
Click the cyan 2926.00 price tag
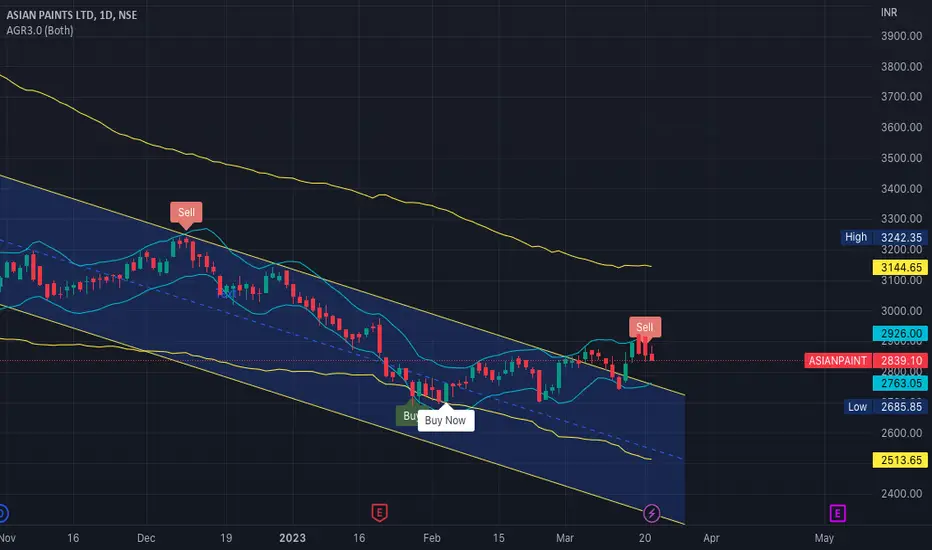point(900,334)
